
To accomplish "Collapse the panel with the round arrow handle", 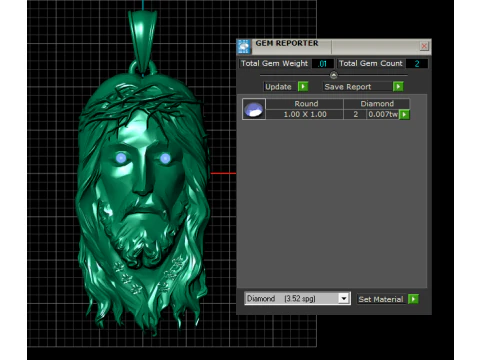I will click(334, 75).
